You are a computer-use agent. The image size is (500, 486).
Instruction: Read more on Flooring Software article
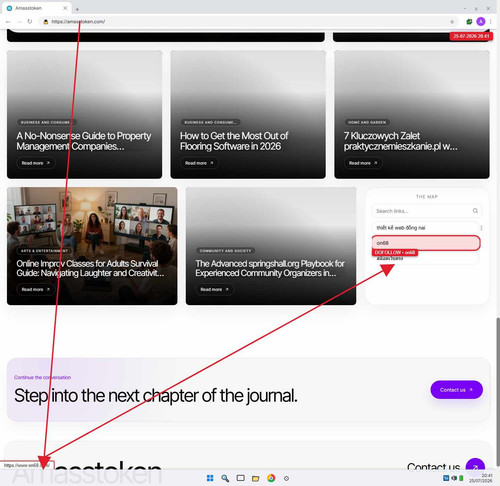coord(199,163)
